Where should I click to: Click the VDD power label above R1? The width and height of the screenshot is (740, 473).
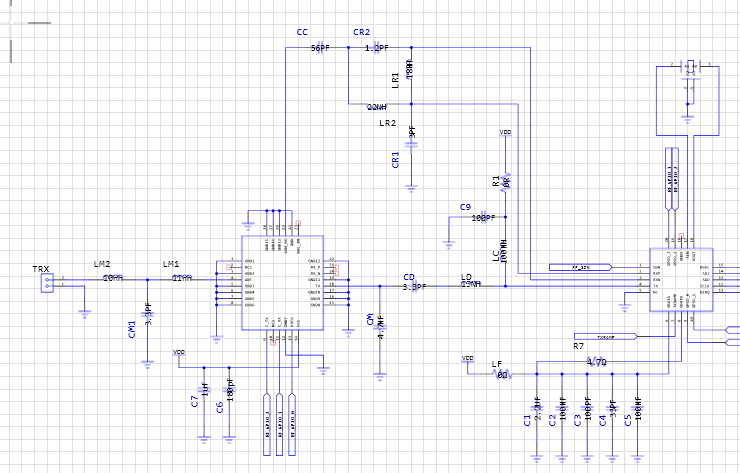(505, 133)
